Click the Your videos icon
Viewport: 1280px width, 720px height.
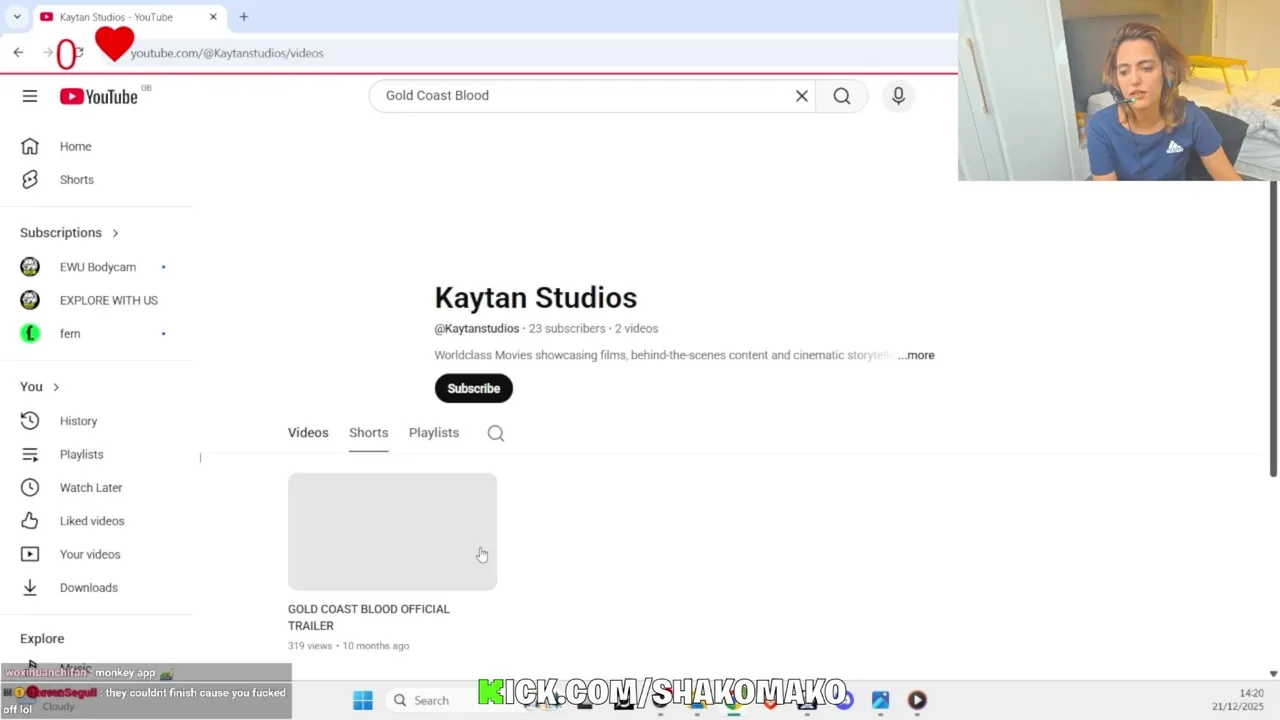[x=30, y=554]
